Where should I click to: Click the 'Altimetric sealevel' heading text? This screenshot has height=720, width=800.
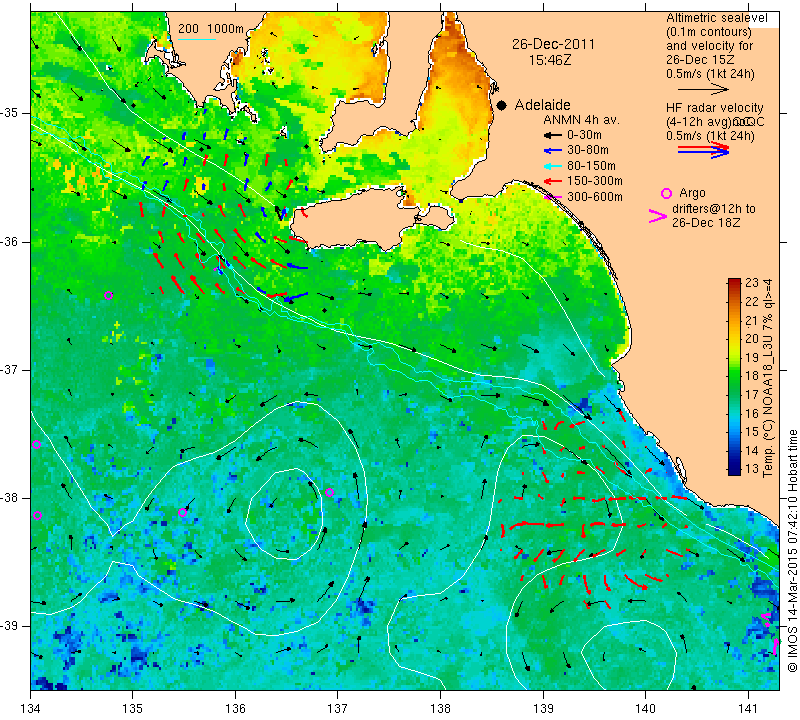[716, 18]
